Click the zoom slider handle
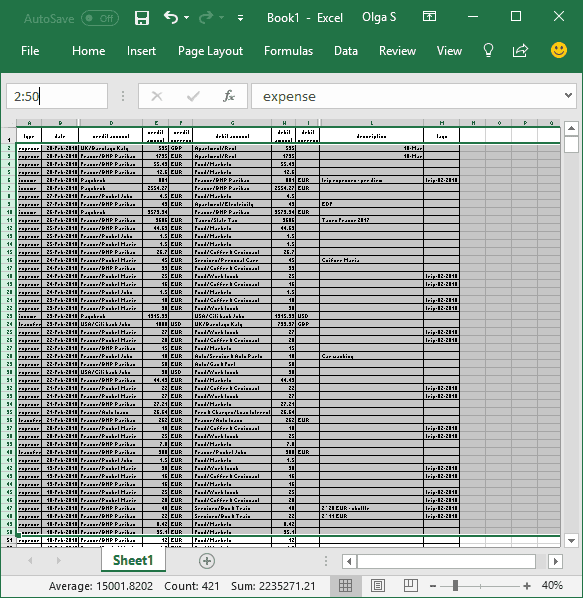Viewport: 583px width, 598px height. (x=455, y=585)
